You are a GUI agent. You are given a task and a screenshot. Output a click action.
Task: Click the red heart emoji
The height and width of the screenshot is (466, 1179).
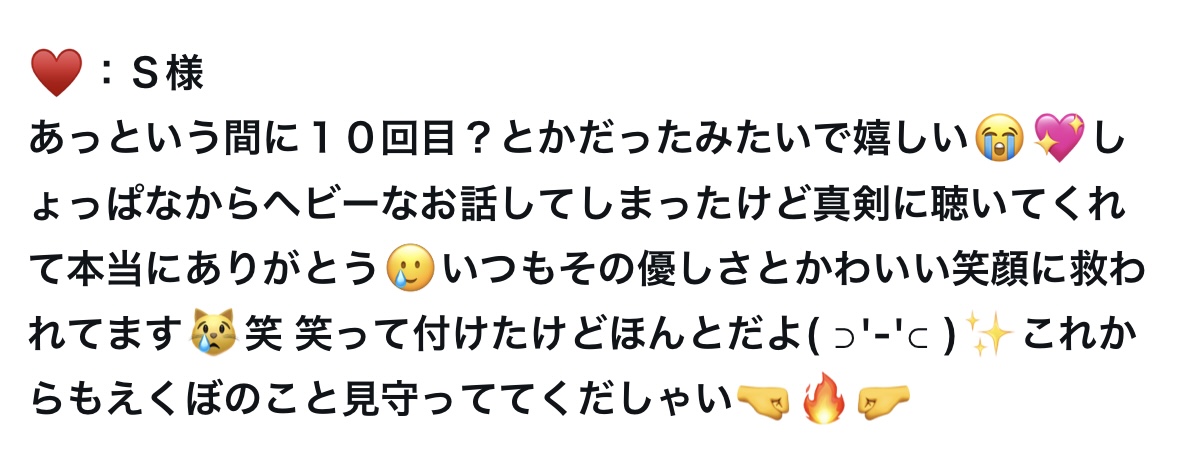pyautogui.click(x=56, y=73)
